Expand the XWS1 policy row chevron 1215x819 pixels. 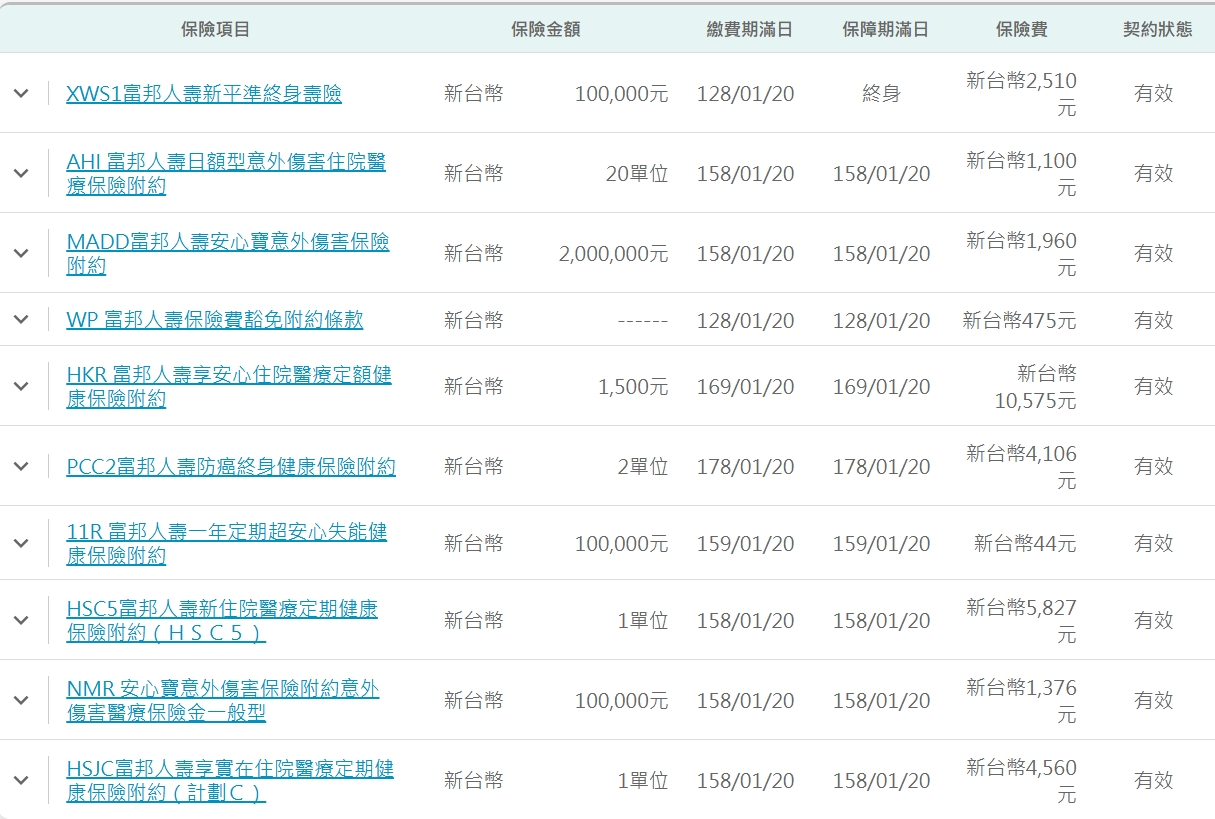pos(21,93)
